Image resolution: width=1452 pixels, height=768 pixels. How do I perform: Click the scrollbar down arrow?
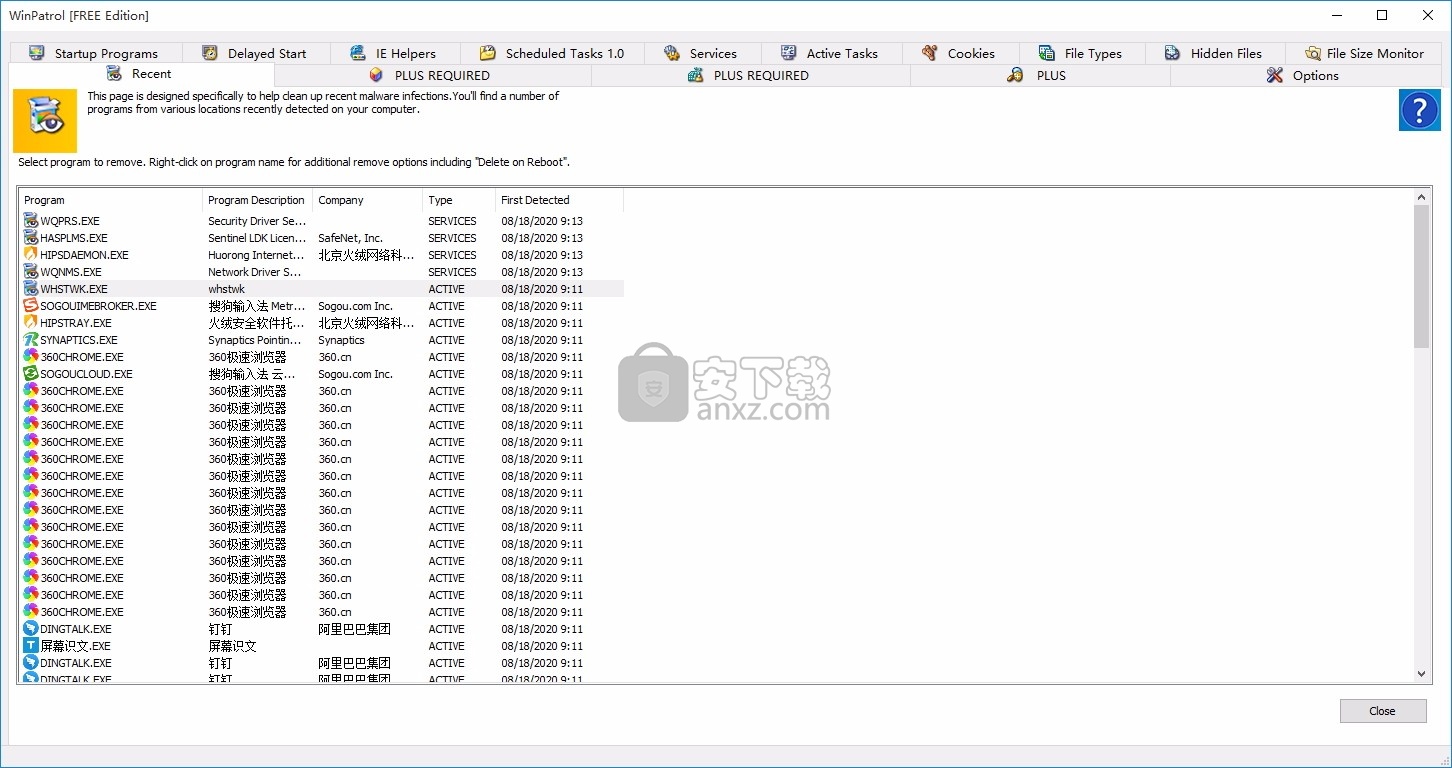pyautogui.click(x=1422, y=674)
